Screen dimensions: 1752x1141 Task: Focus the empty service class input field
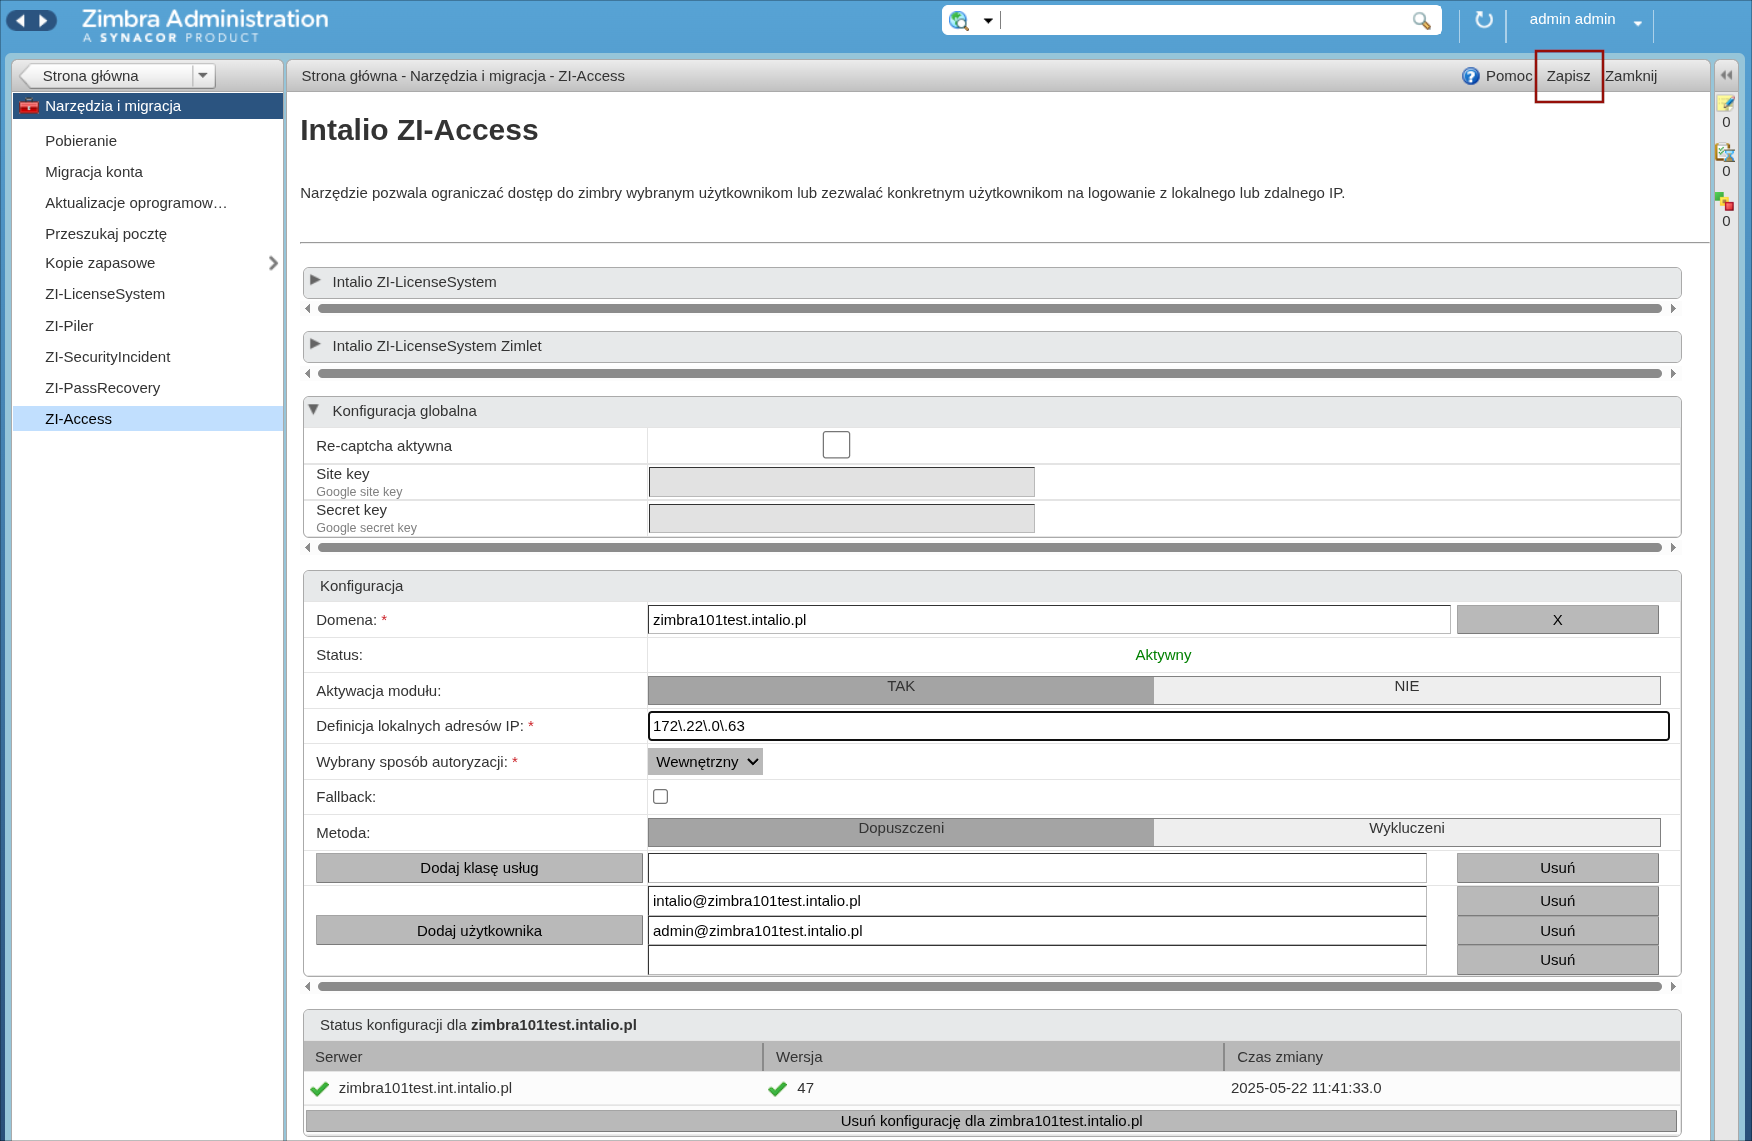coord(1037,868)
